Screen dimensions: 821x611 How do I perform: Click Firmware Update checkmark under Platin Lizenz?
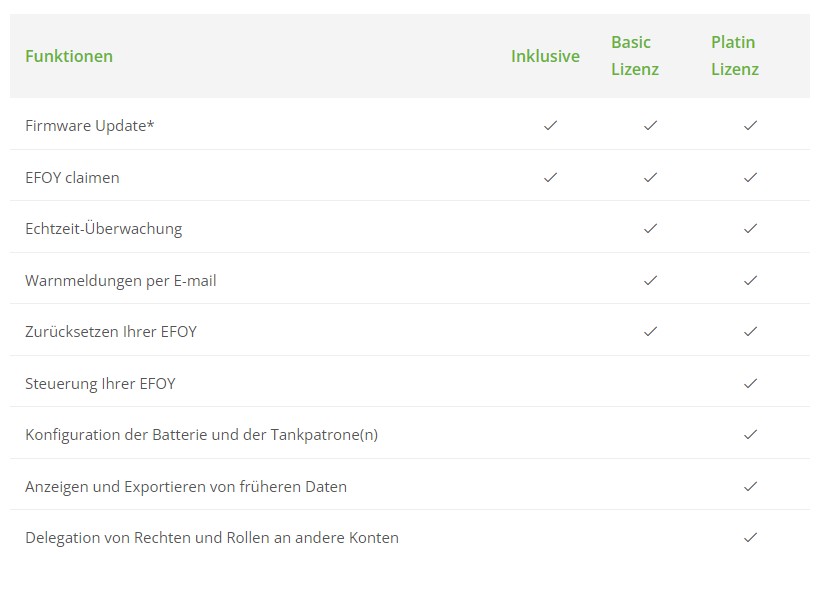[750, 126]
